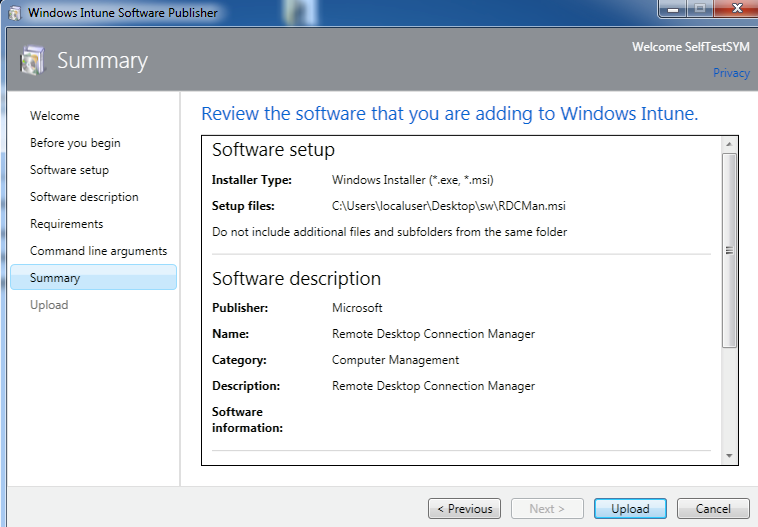
Task: Go back with the Previous button
Action: pos(464,509)
